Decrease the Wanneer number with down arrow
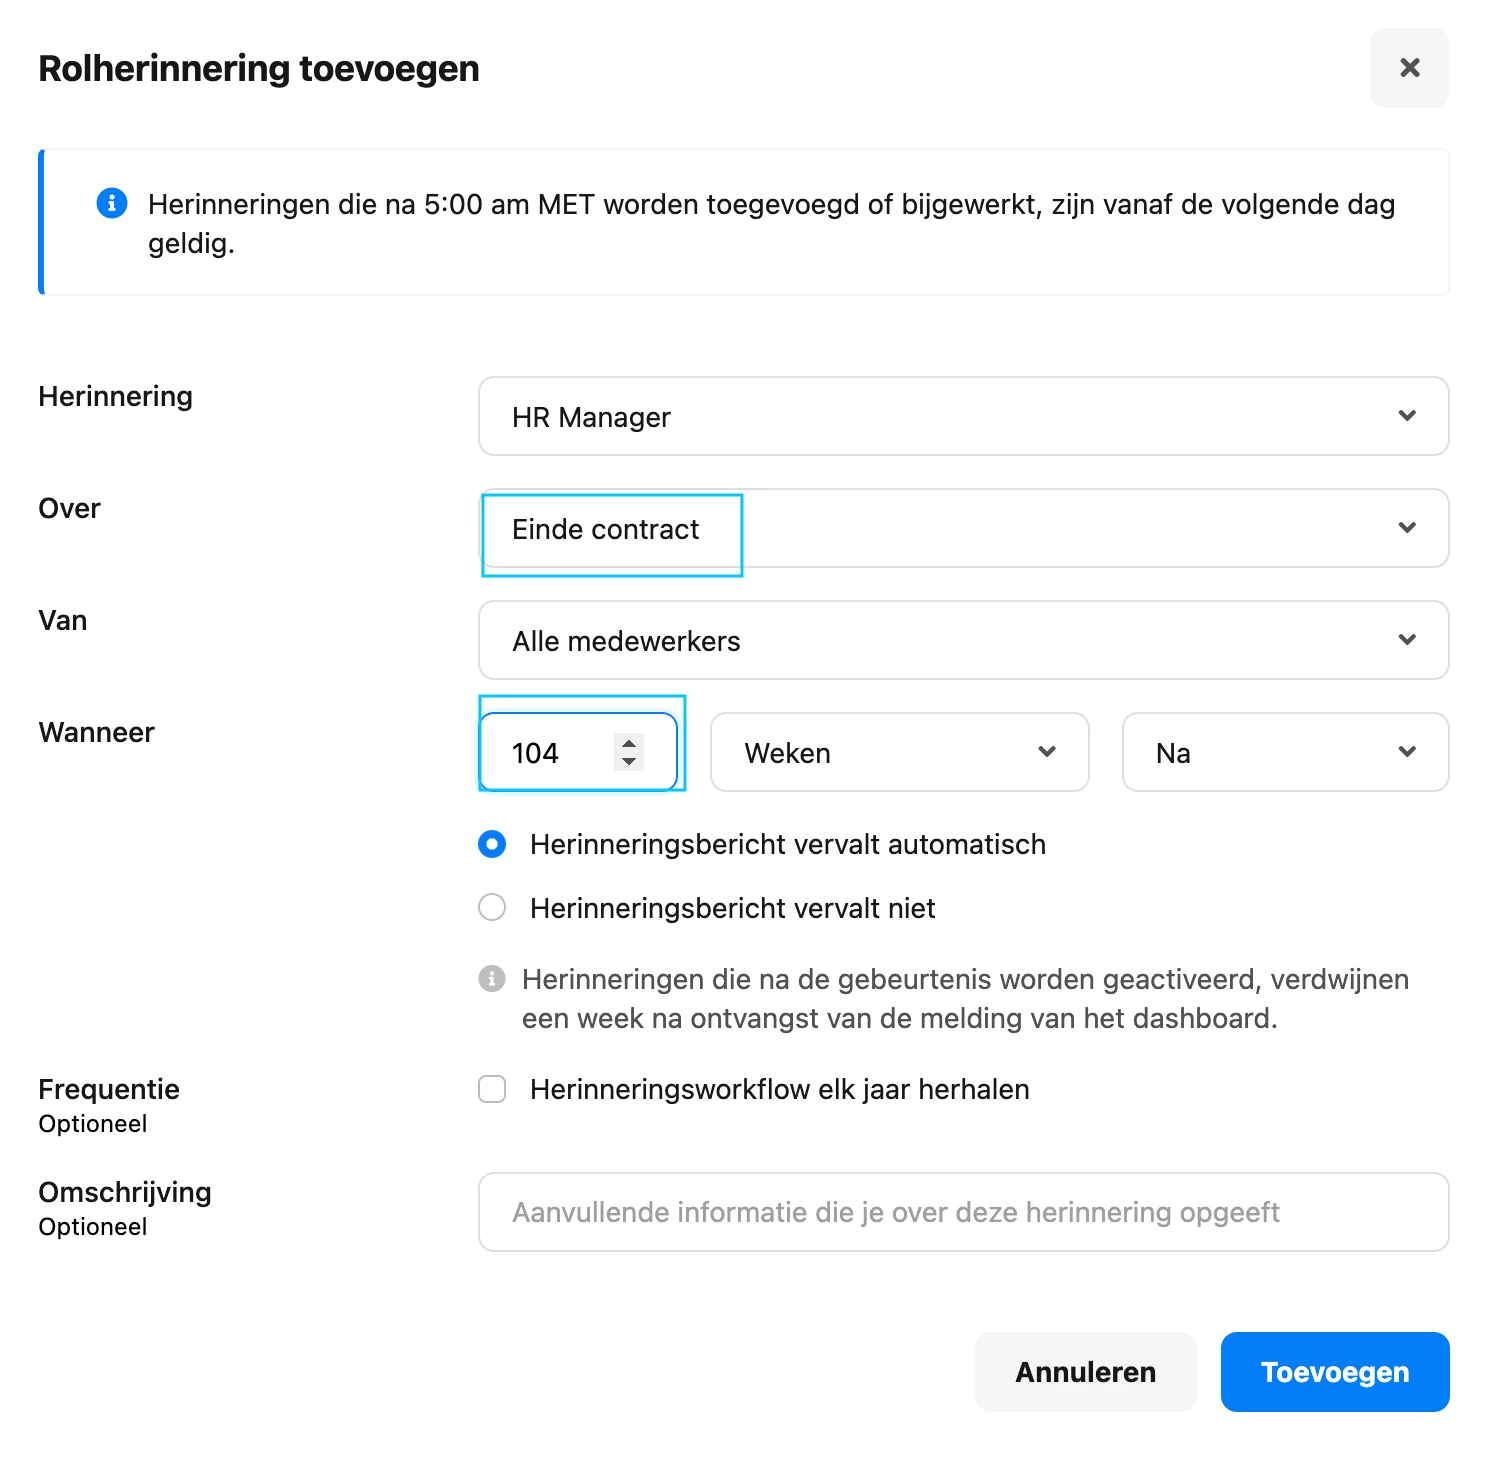1490x1480 pixels. pos(629,761)
